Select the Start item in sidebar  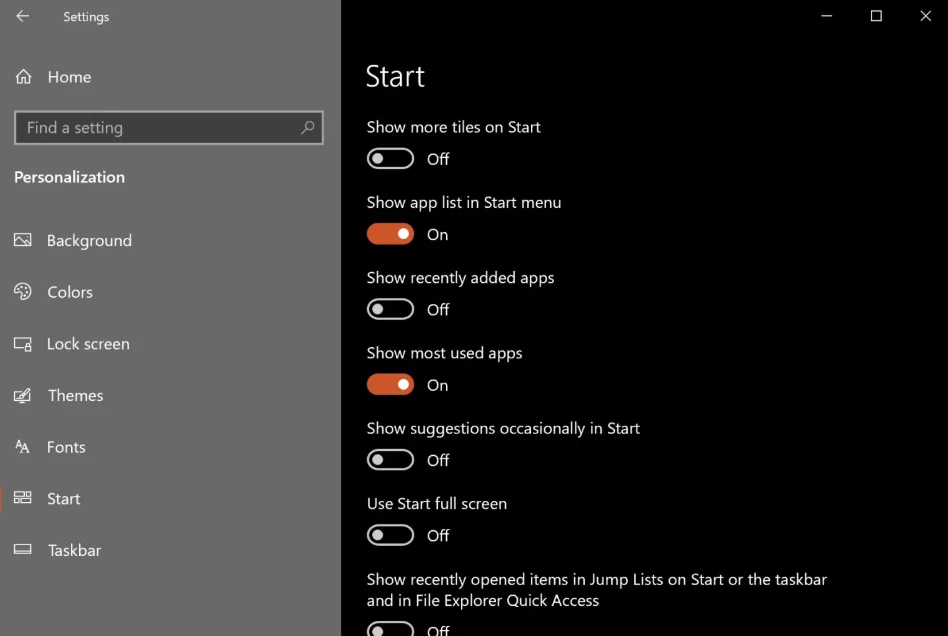click(63, 499)
